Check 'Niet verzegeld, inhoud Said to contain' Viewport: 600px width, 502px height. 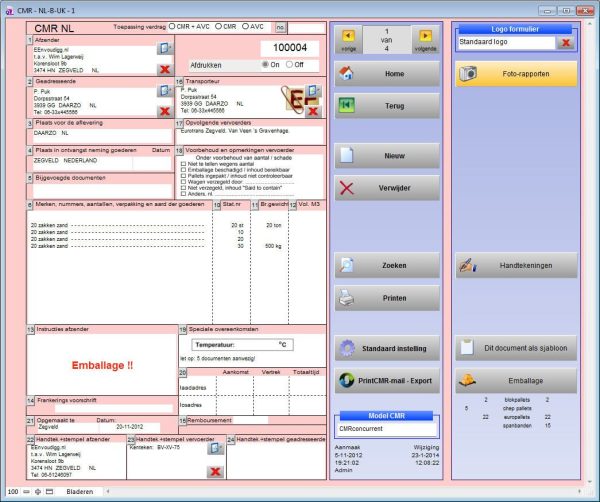(x=183, y=188)
